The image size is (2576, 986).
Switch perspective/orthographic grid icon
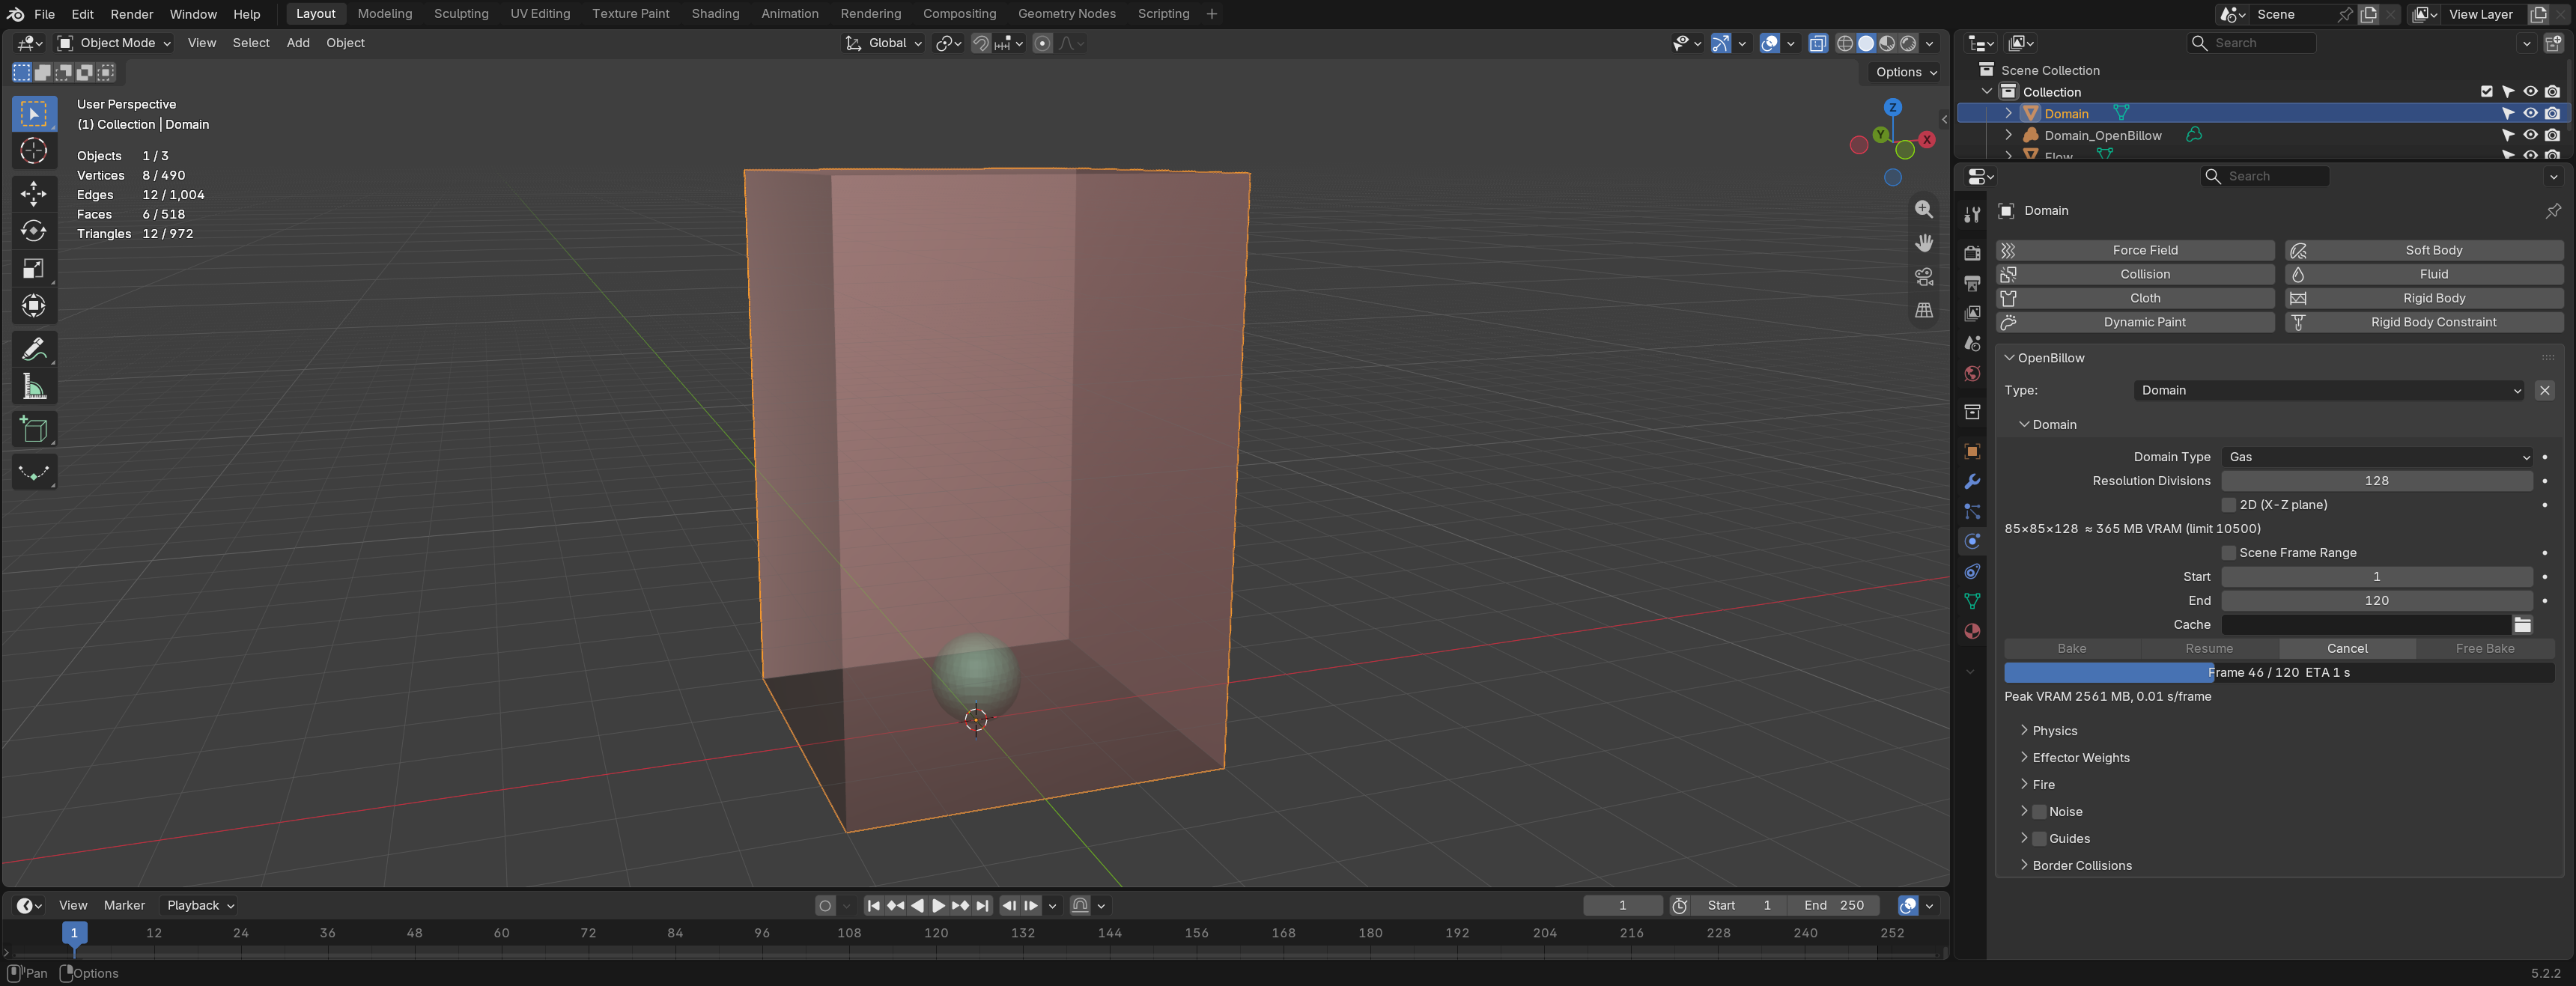point(1923,311)
